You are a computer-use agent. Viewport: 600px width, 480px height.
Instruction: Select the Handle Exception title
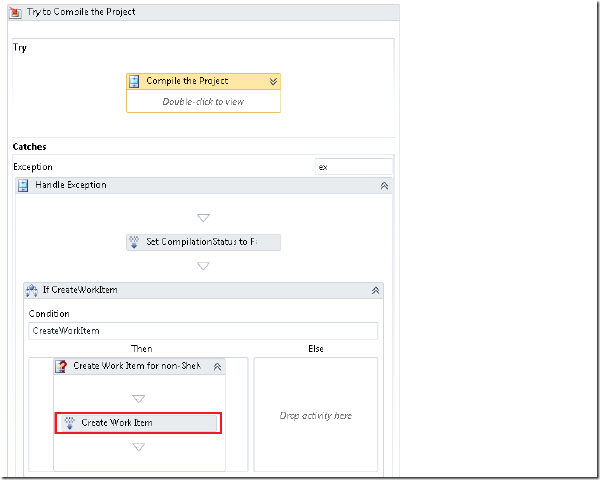pyautogui.click(x=71, y=185)
